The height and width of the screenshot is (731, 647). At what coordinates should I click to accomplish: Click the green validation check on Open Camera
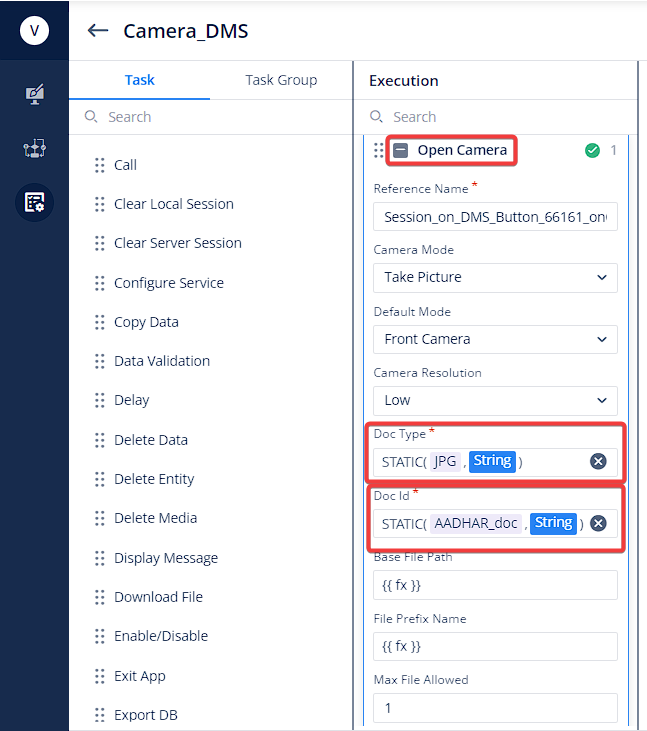coord(592,150)
